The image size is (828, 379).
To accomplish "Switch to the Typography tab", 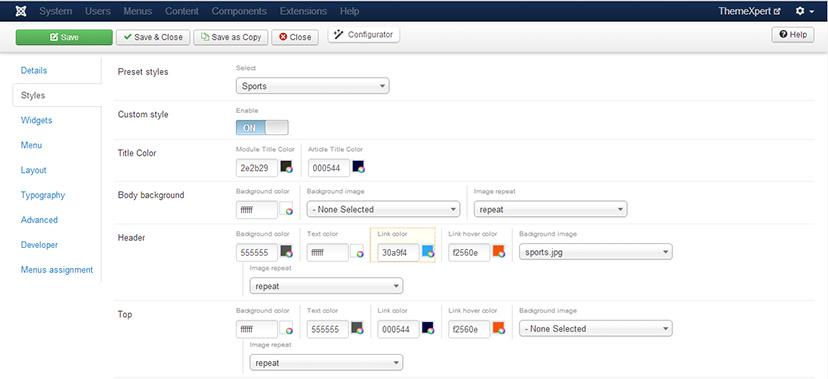I will click(x=43, y=195).
